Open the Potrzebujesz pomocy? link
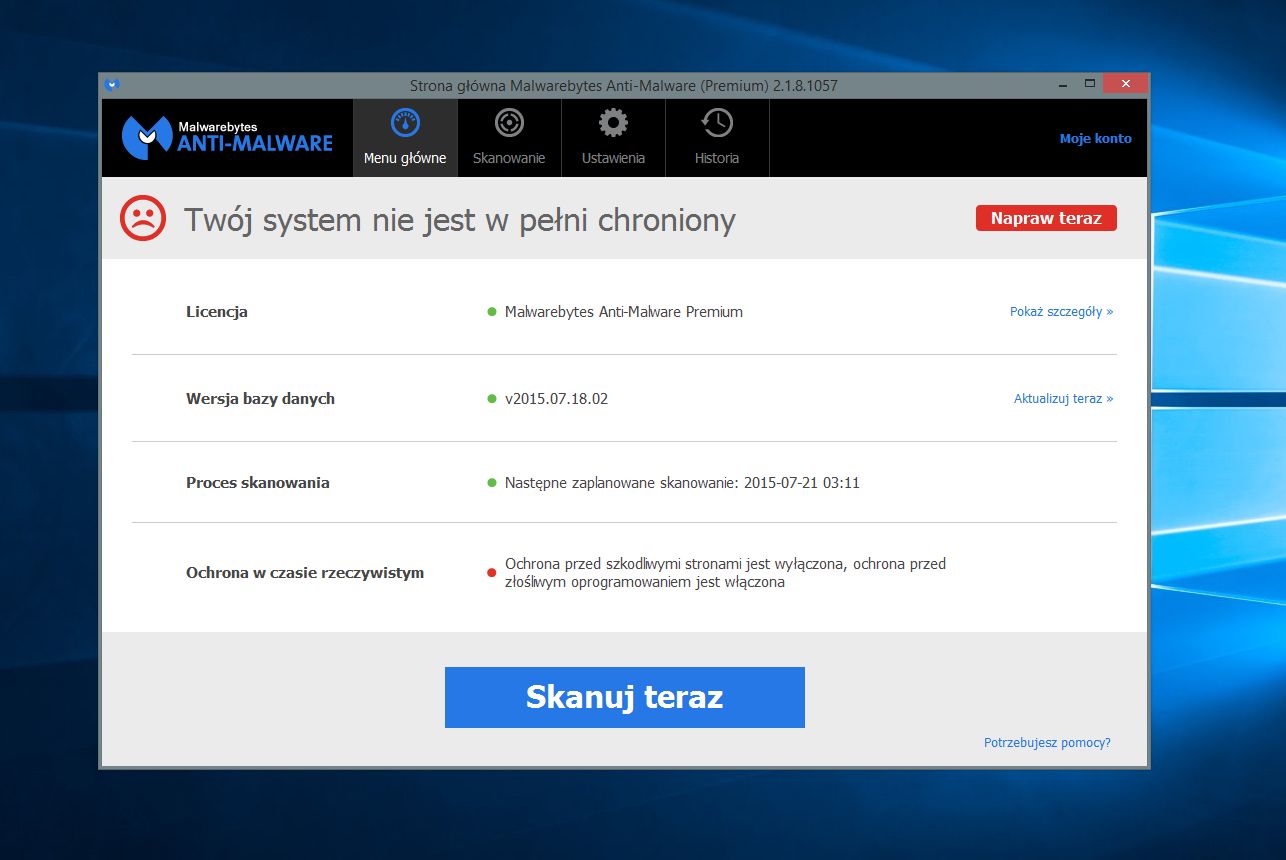 (1047, 743)
